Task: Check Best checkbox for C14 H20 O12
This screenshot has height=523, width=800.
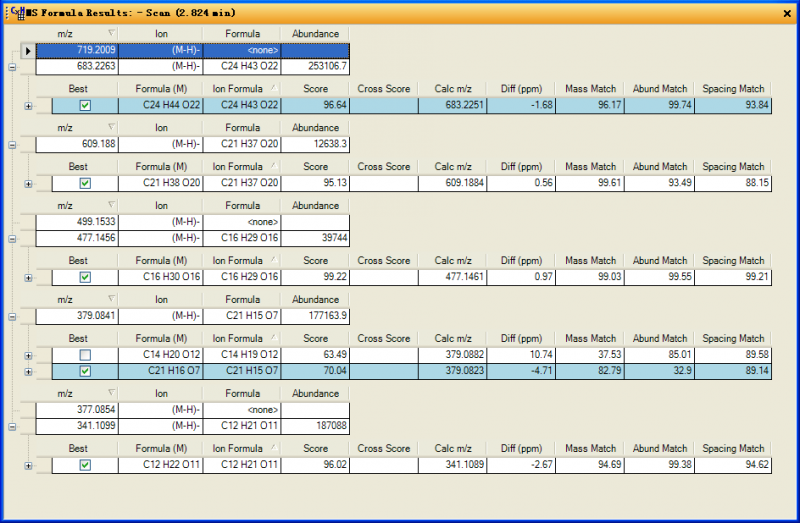Action: click(x=85, y=355)
